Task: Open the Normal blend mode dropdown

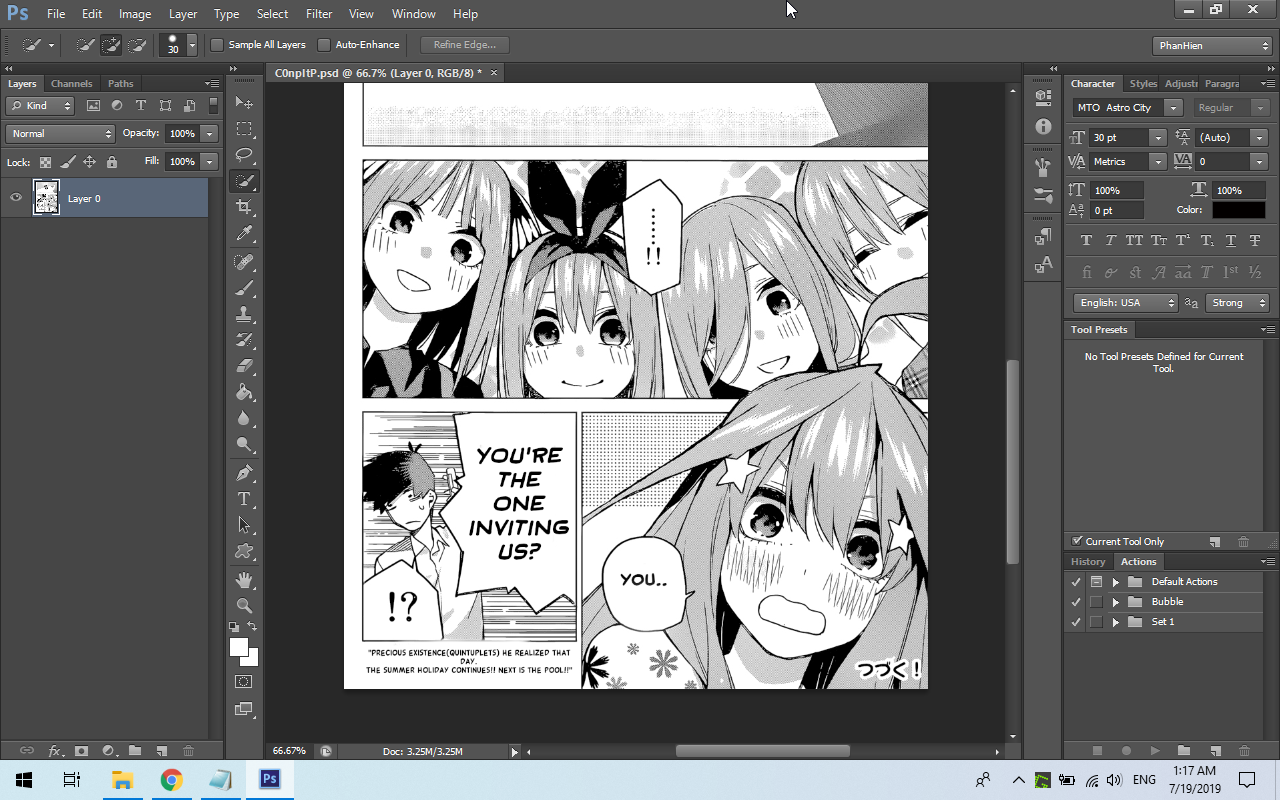Action: 61,133
